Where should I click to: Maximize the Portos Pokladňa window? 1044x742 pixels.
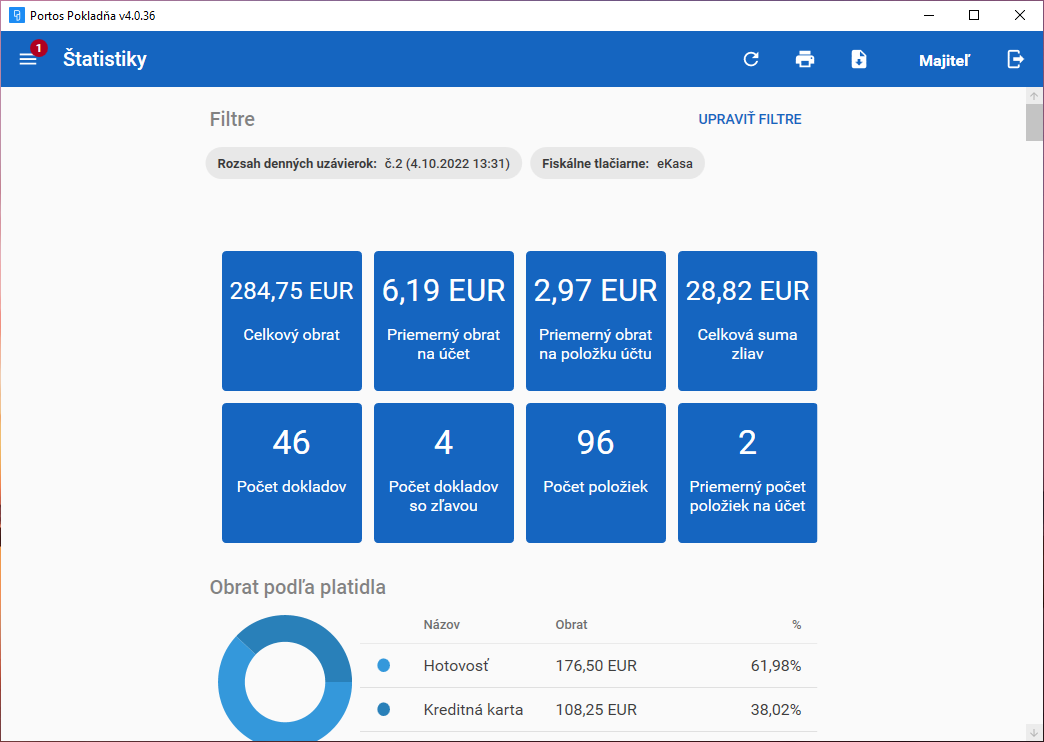[973, 15]
